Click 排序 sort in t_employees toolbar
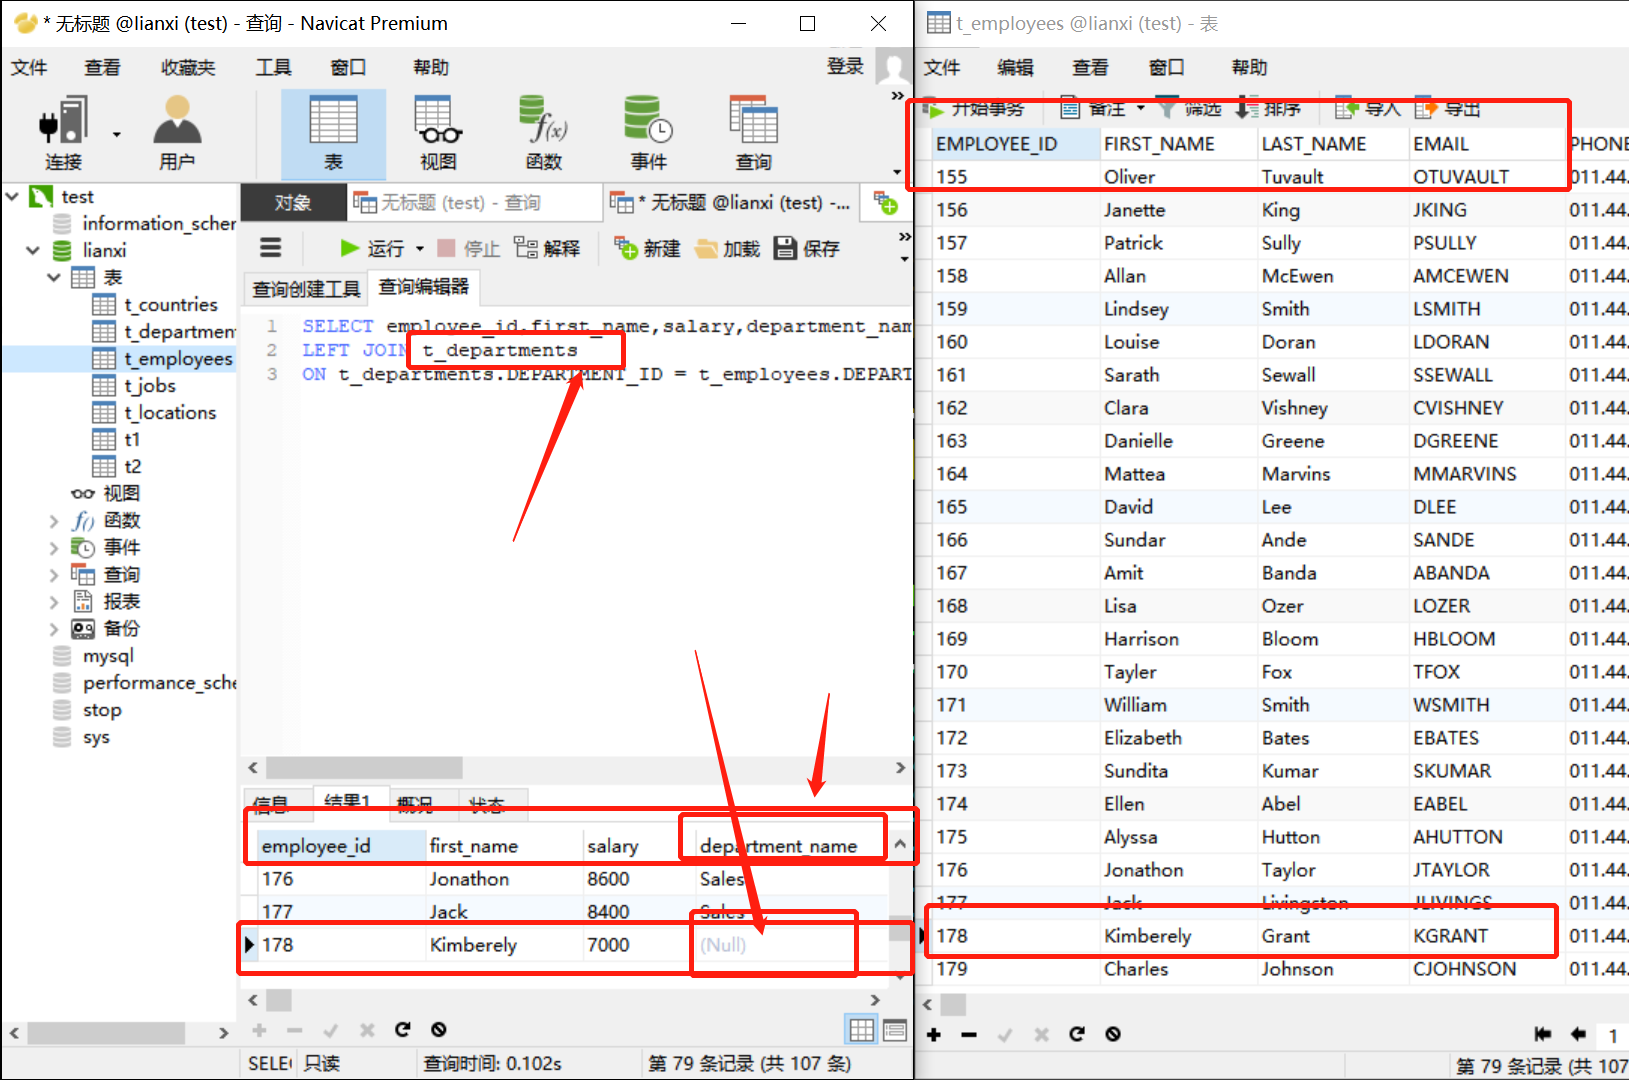Viewport: 1629px width, 1080px height. pyautogui.click(x=1268, y=108)
